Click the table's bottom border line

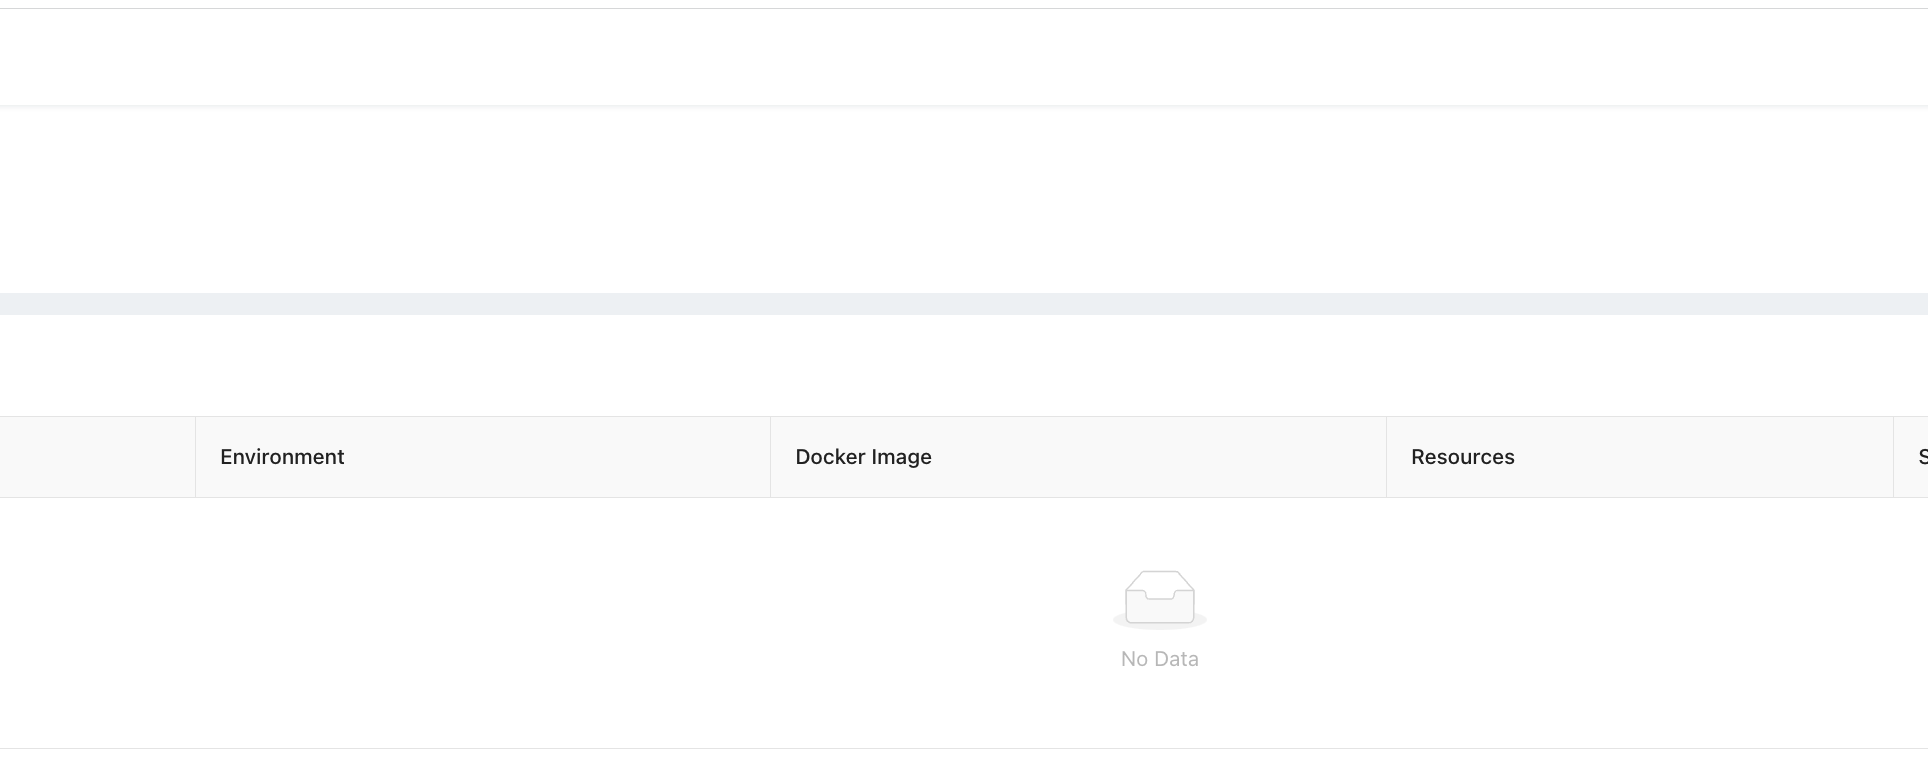964,748
